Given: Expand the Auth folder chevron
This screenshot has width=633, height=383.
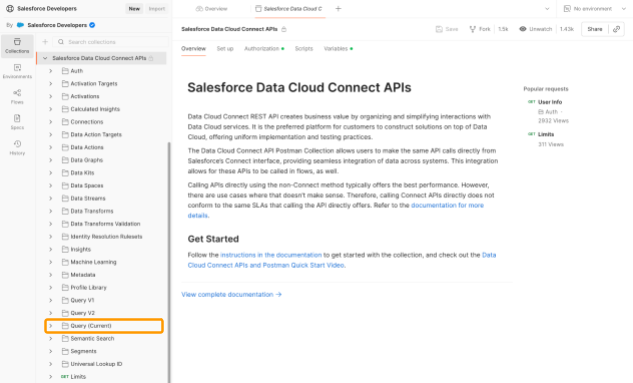Looking at the screenshot, I should point(50,71).
